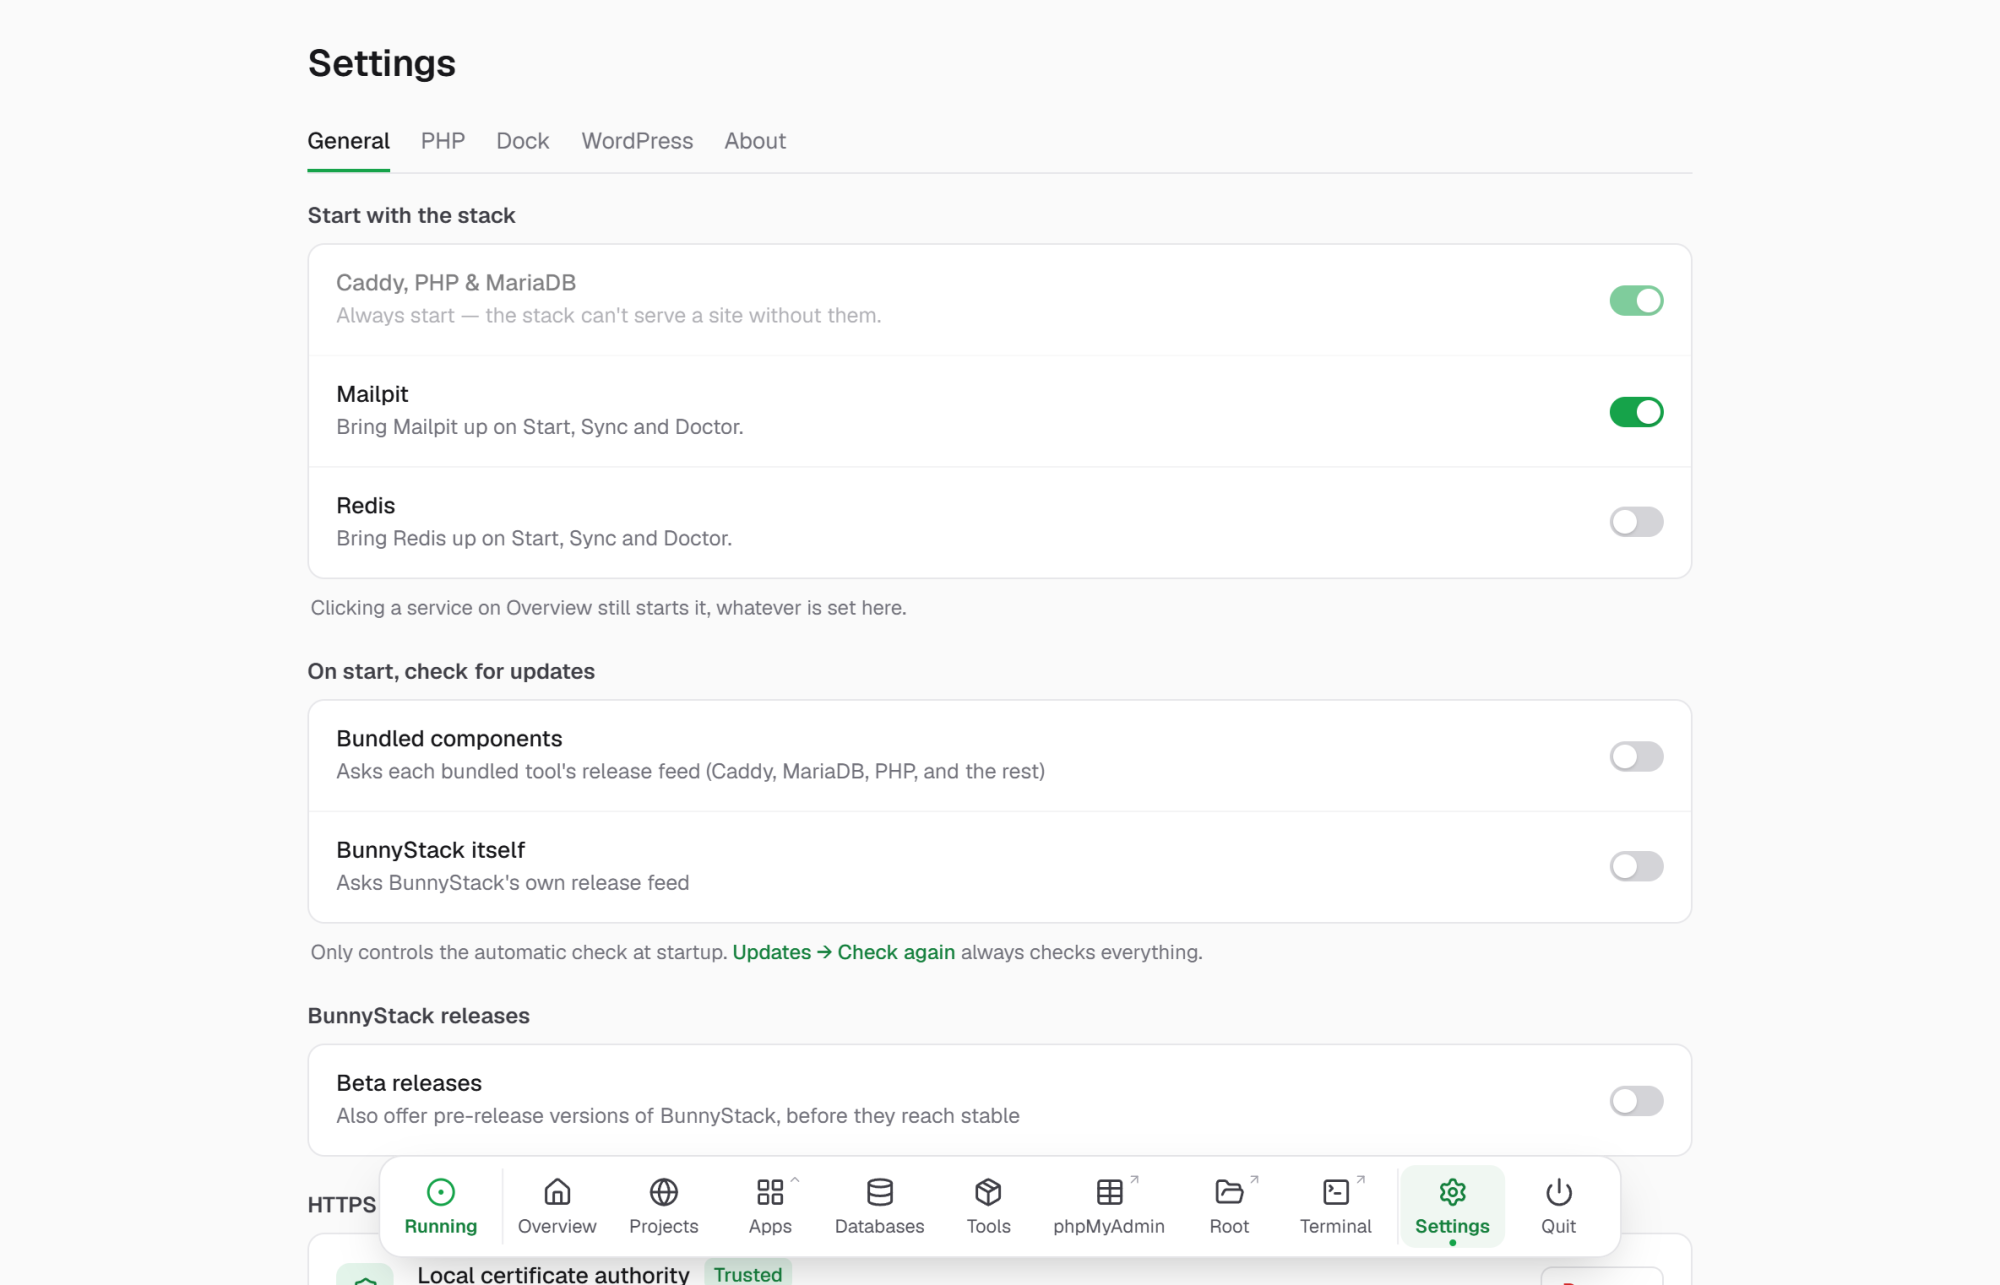Launch phpMyAdmin table icon
This screenshot has width=2000, height=1285.
coord(1109,1192)
